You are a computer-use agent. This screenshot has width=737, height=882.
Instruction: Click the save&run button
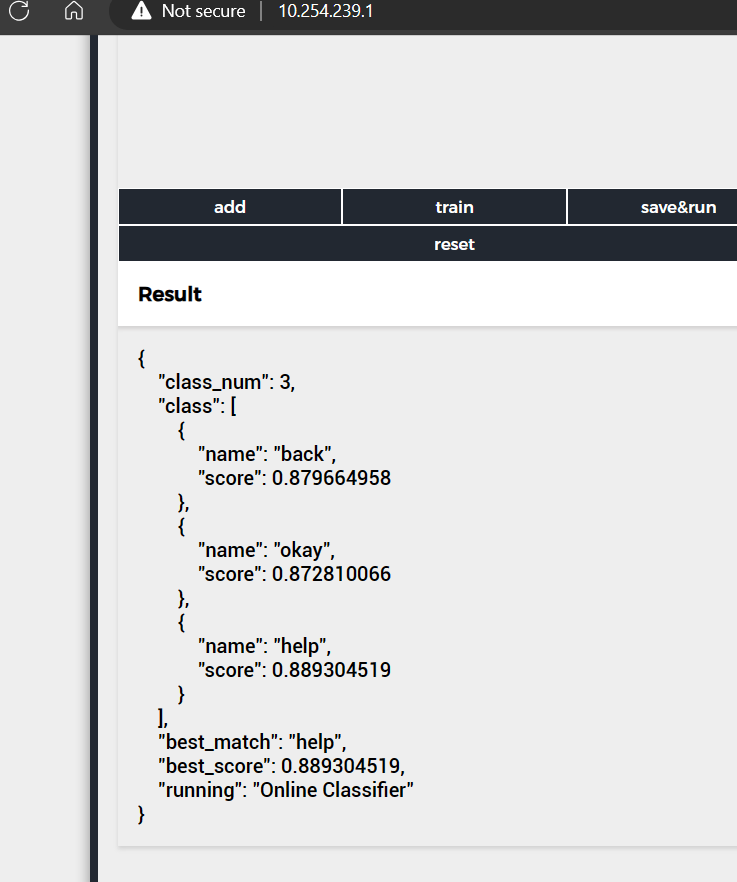click(653, 207)
